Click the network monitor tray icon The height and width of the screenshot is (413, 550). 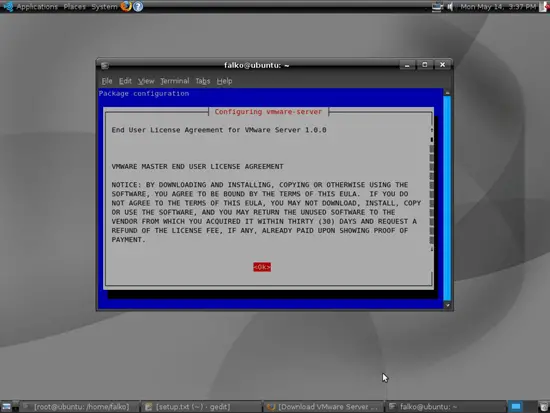(437, 7)
